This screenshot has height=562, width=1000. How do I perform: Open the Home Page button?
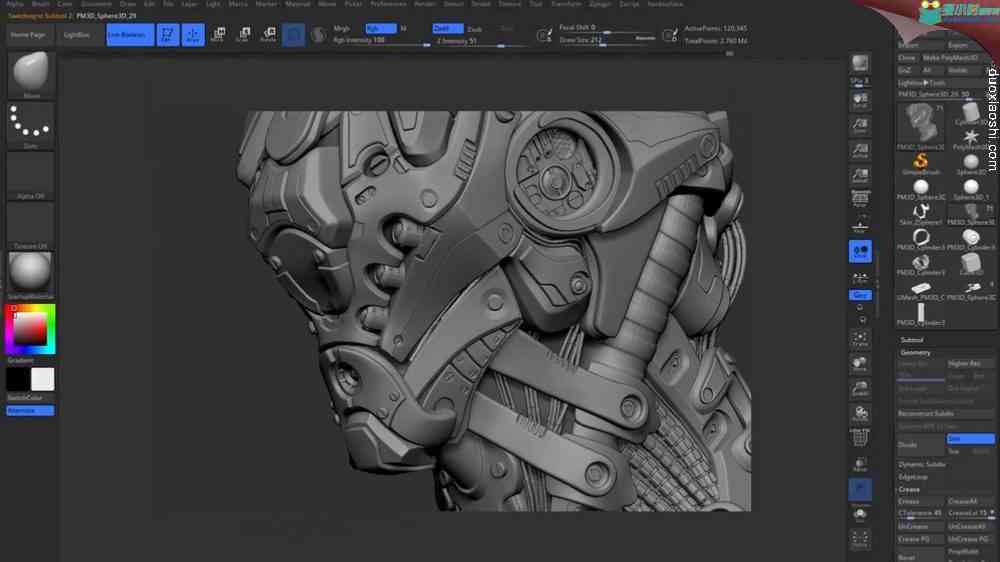(x=28, y=35)
